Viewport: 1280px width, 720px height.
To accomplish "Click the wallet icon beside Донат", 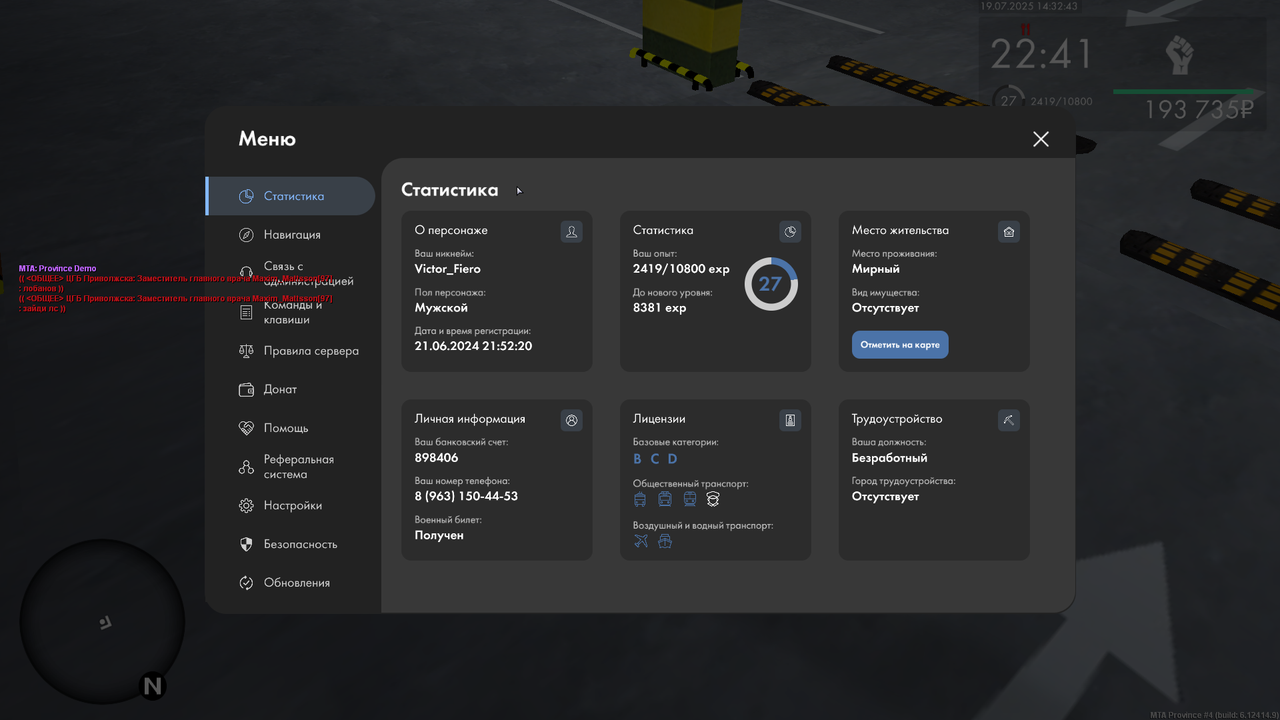I will [246, 390].
